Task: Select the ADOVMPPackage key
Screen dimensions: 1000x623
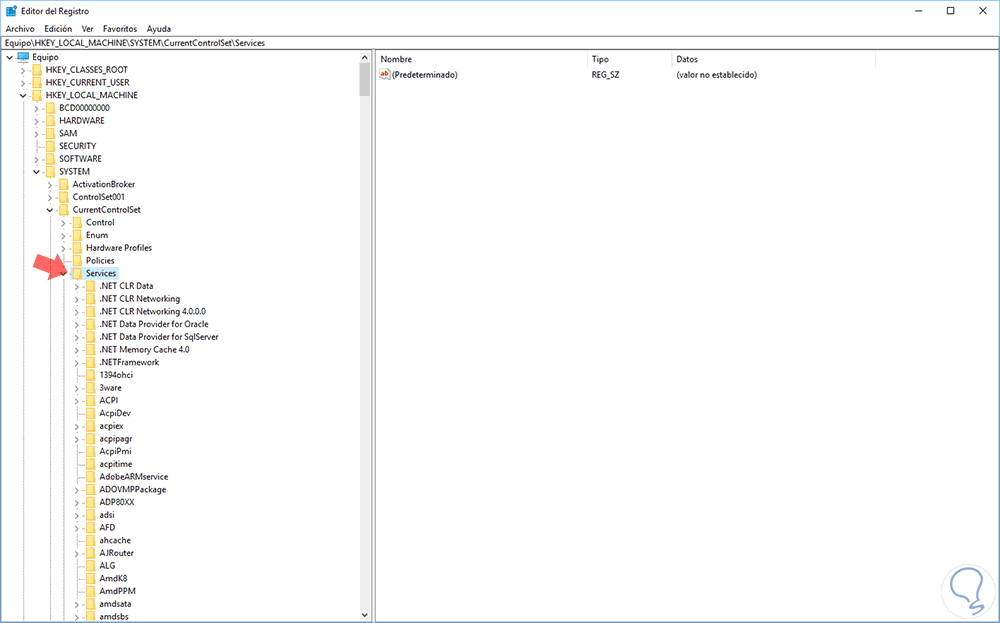Action: pos(133,490)
